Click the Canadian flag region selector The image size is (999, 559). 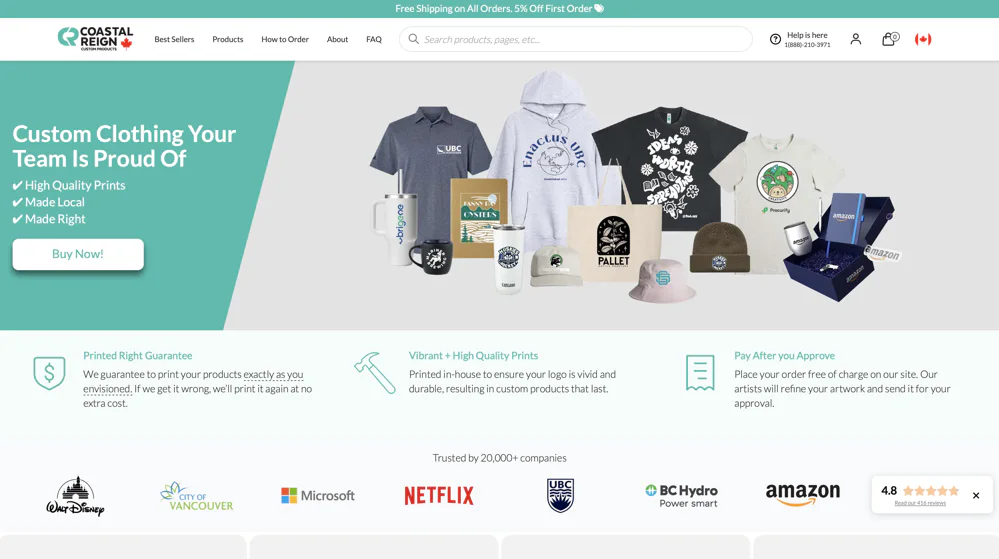click(923, 40)
